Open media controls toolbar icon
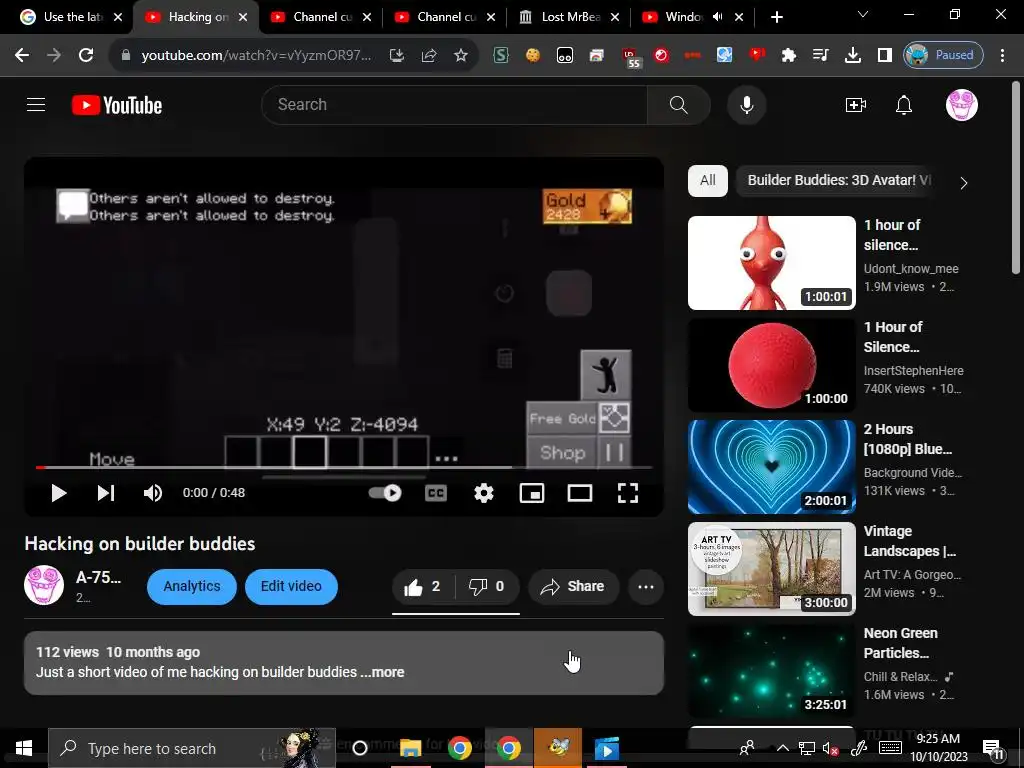Viewport: 1024px width, 768px height. [820, 55]
